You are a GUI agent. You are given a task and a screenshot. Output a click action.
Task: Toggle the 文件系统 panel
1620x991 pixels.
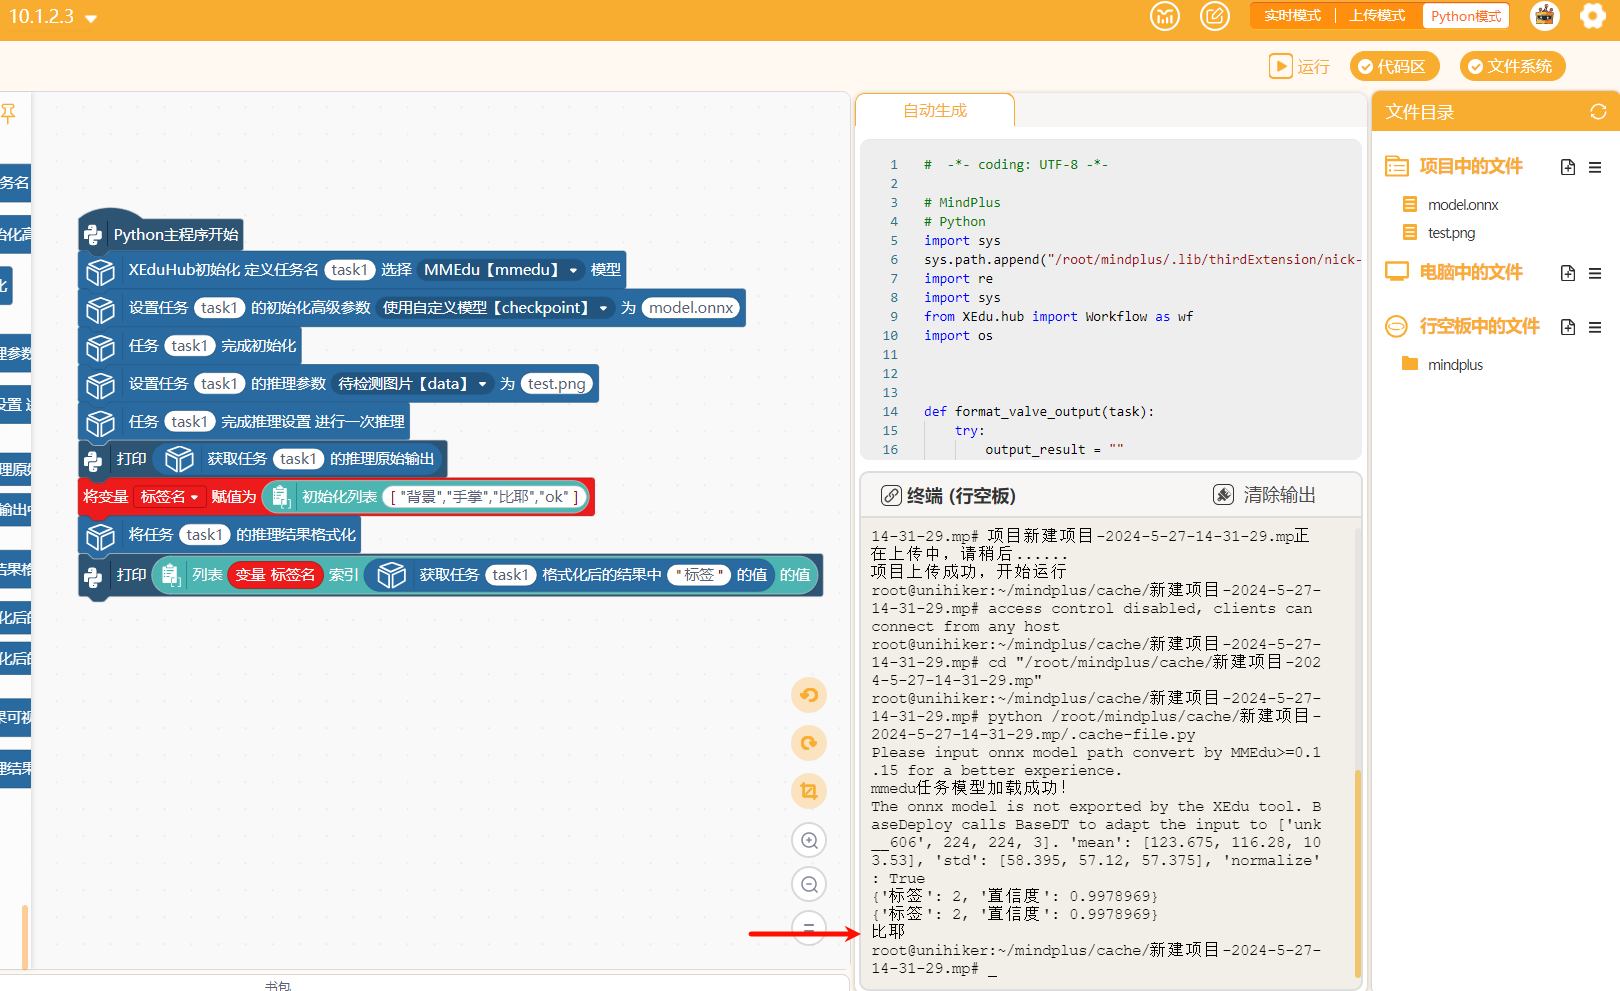coord(1512,66)
